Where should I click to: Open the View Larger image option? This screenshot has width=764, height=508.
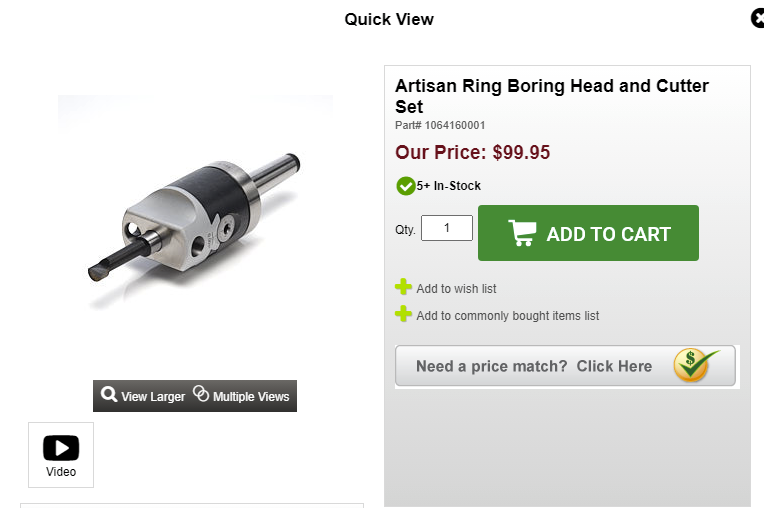click(x=143, y=395)
